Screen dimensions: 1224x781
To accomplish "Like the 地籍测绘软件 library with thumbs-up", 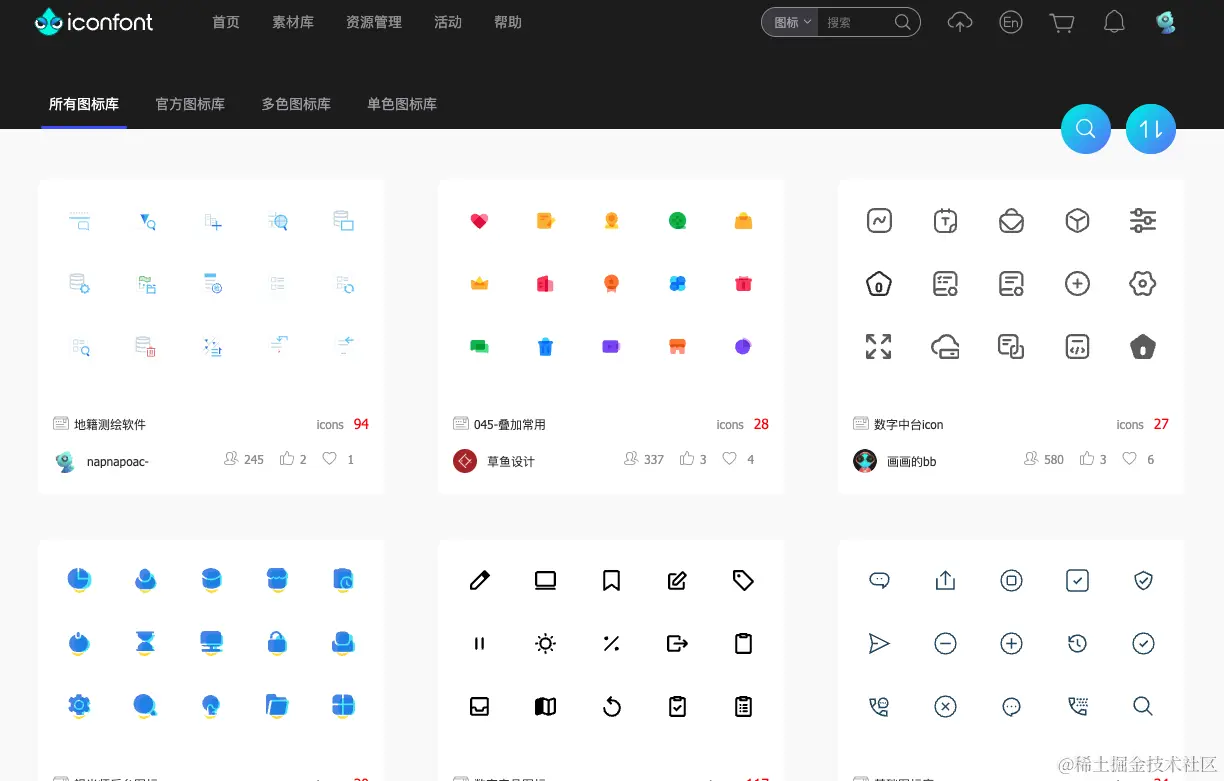I will click(x=287, y=459).
